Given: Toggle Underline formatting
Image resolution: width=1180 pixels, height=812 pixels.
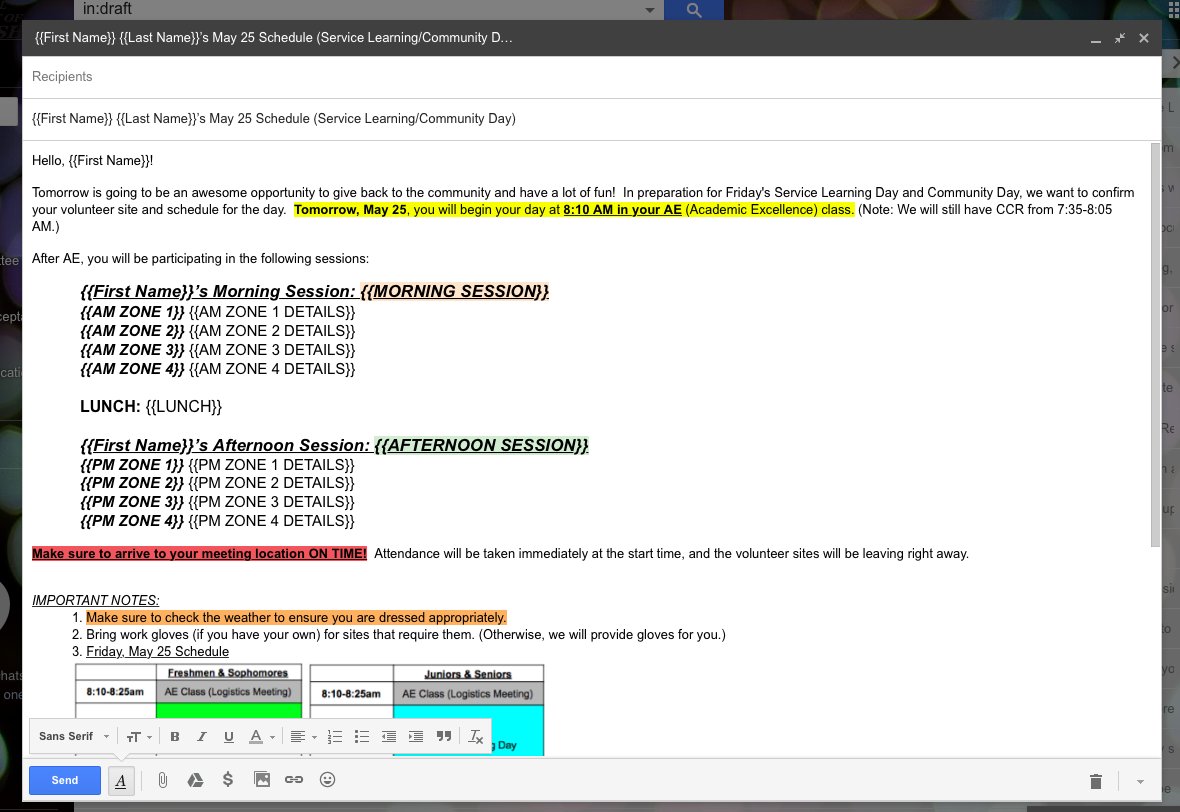Looking at the screenshot, I should (229, 737).
